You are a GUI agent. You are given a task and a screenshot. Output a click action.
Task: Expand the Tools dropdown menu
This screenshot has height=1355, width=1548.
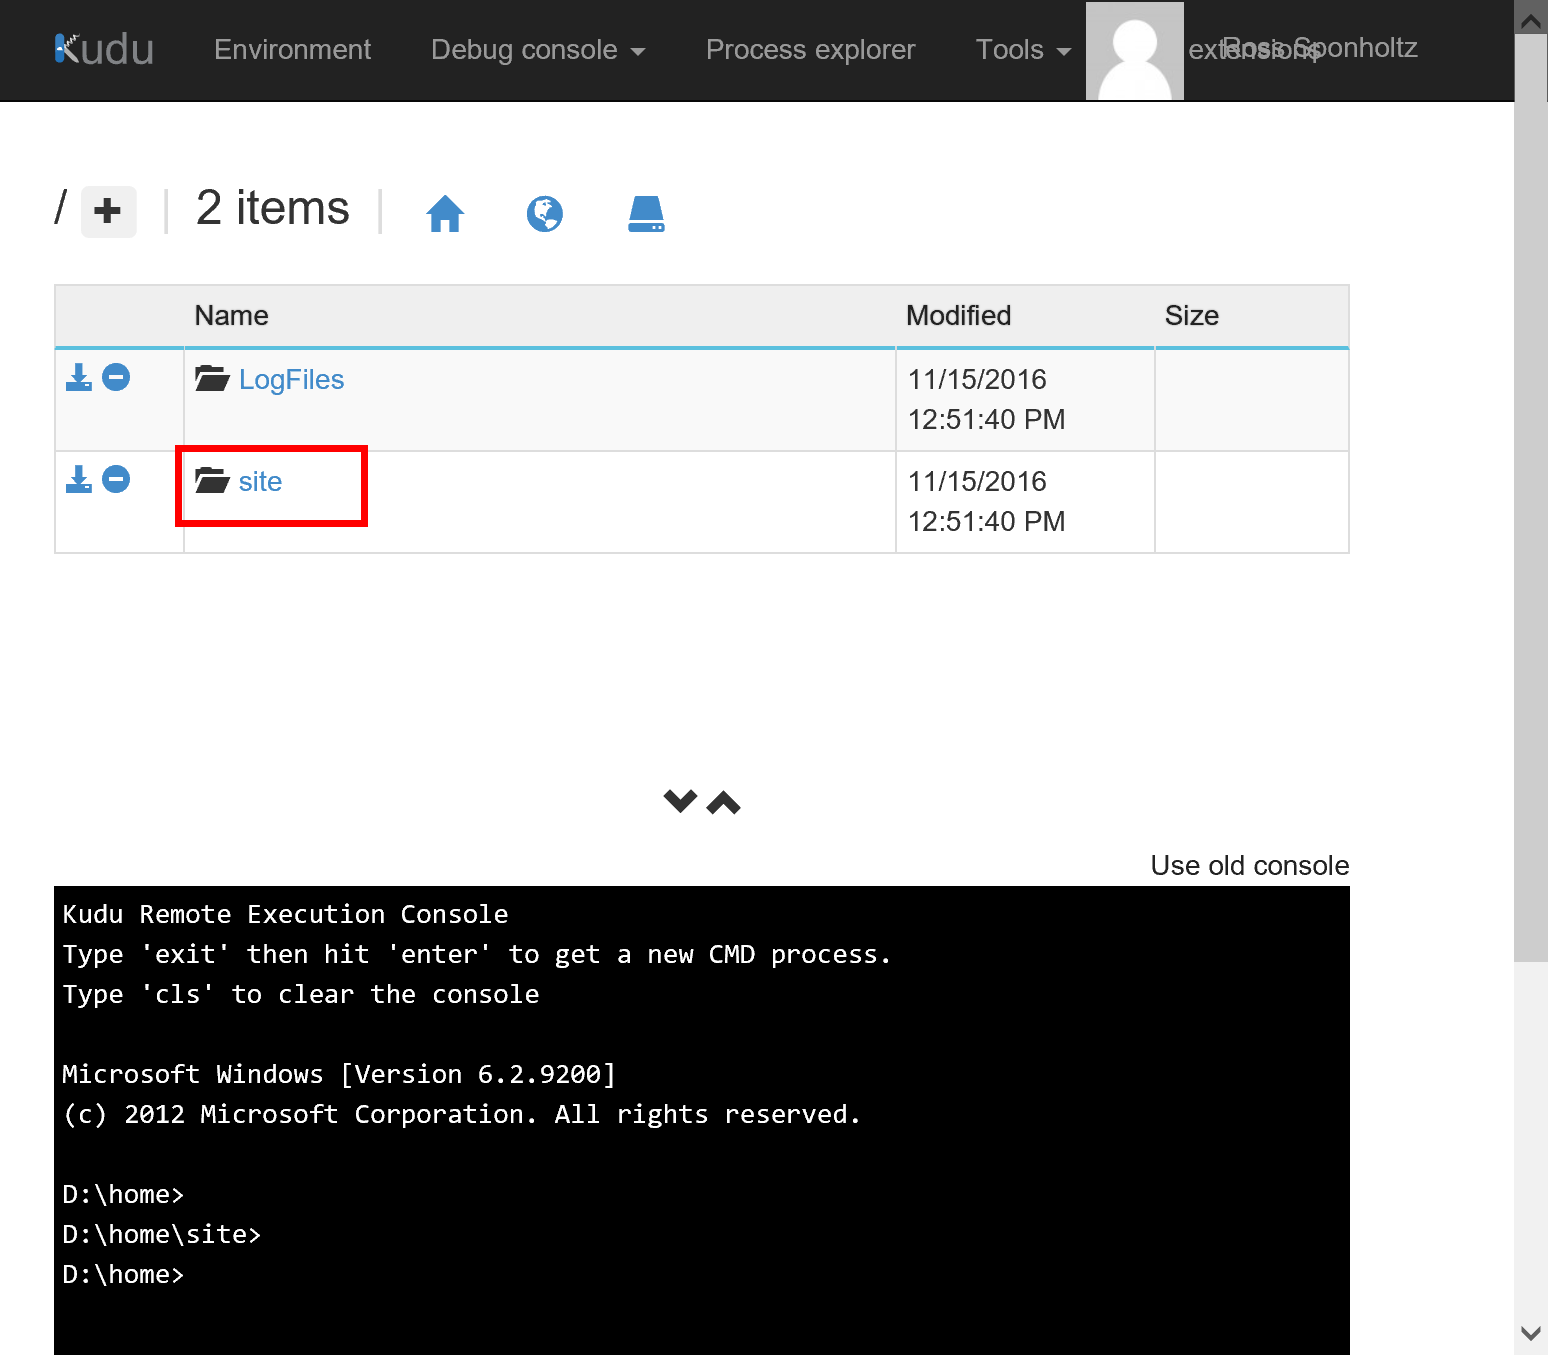(x=1023, y=49)
